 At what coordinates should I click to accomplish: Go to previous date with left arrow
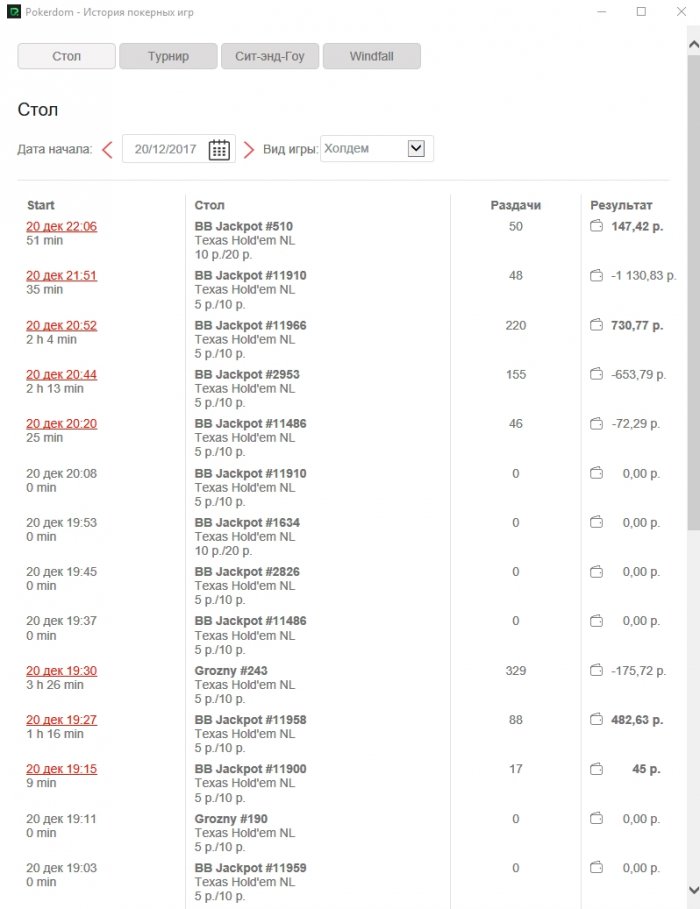pyautogui.click(x=107, y=150)
